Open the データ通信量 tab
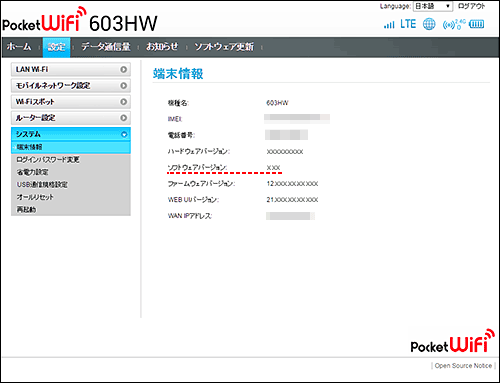This screenshot has height=383, width=500. coord(106,47)
